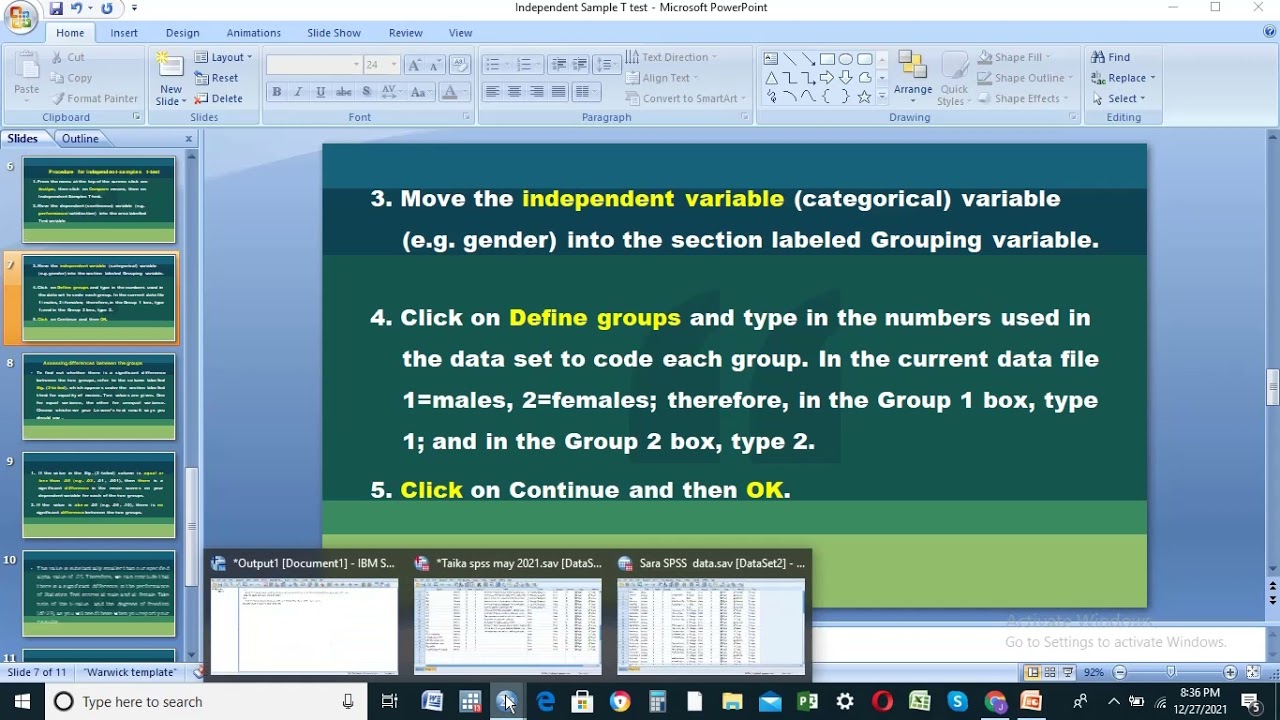This screenshot has height=720, width=1280.
Task: Move the zoom slider handle
Action: pos(1171,672)
